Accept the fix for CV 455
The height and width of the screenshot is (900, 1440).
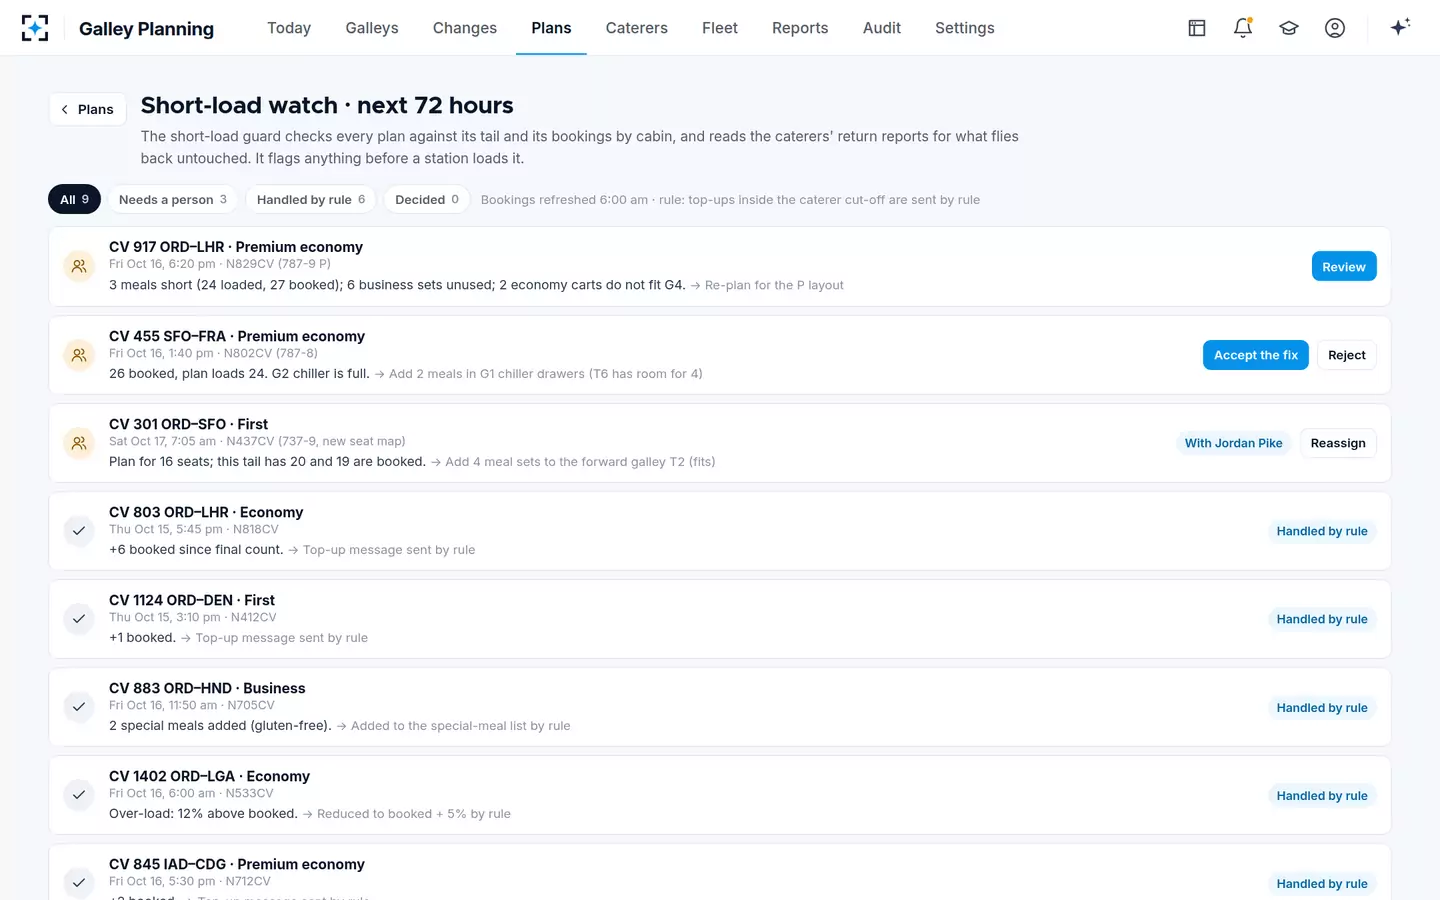pyautogui.click(x=1256, y=355)
